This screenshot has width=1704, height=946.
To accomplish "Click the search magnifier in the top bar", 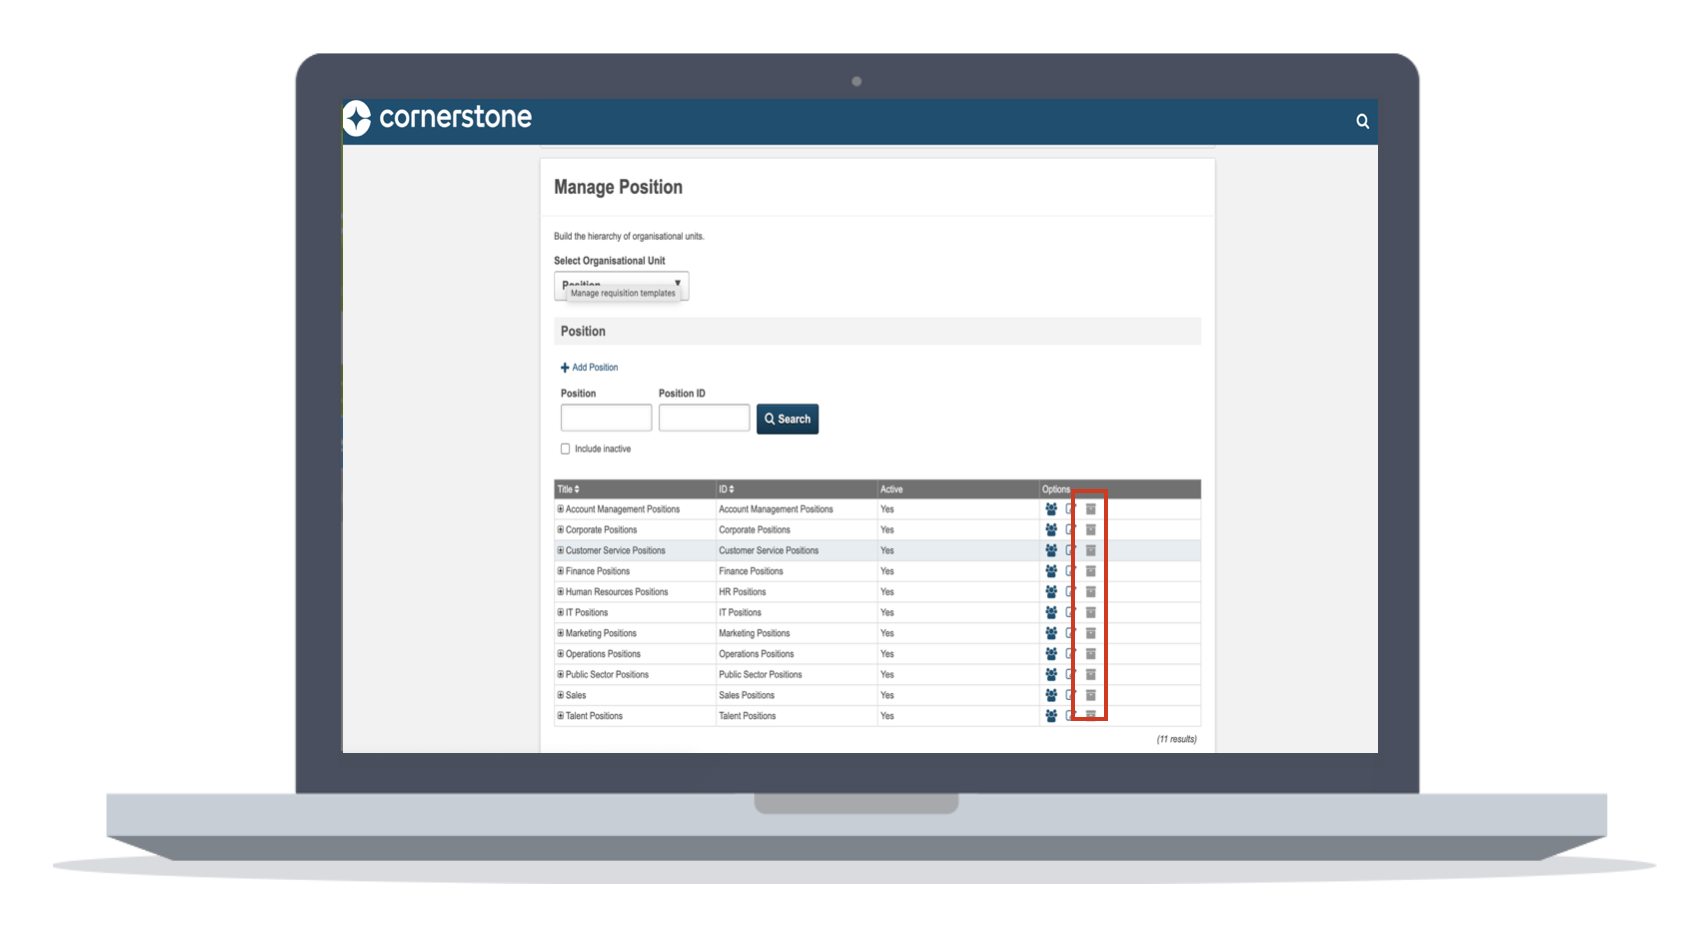I will coord(1362,121).
